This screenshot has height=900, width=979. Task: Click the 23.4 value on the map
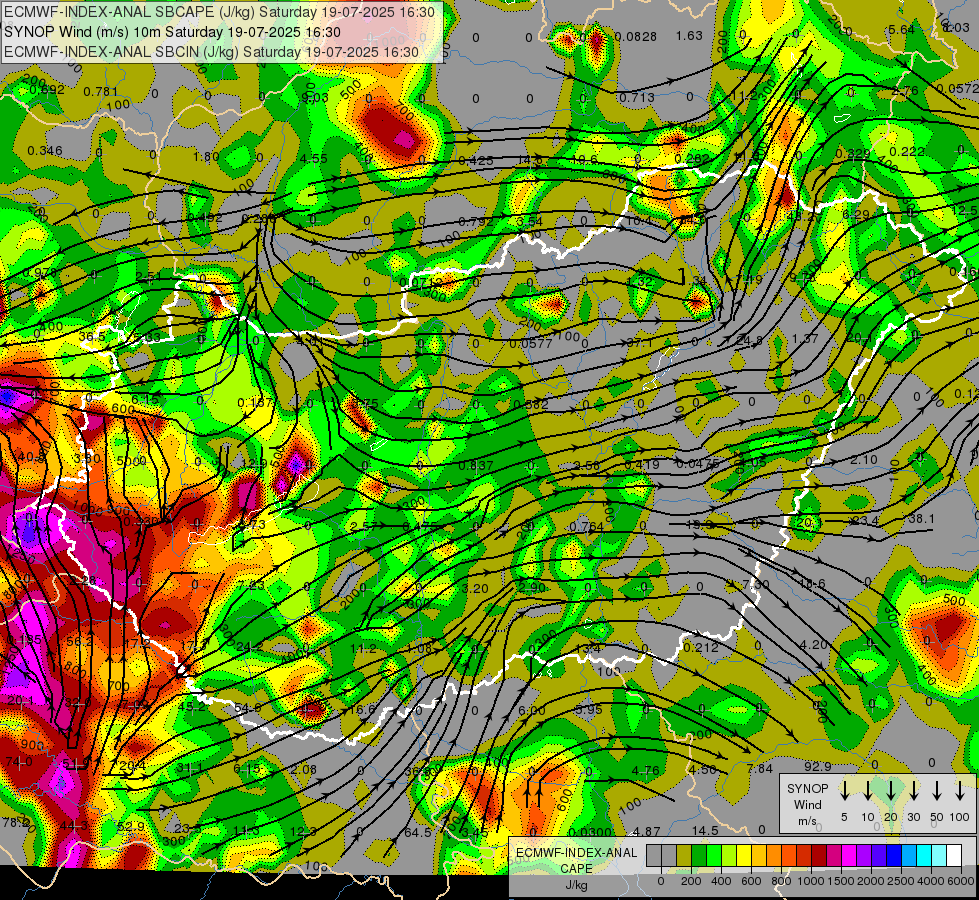click(865, 521)
